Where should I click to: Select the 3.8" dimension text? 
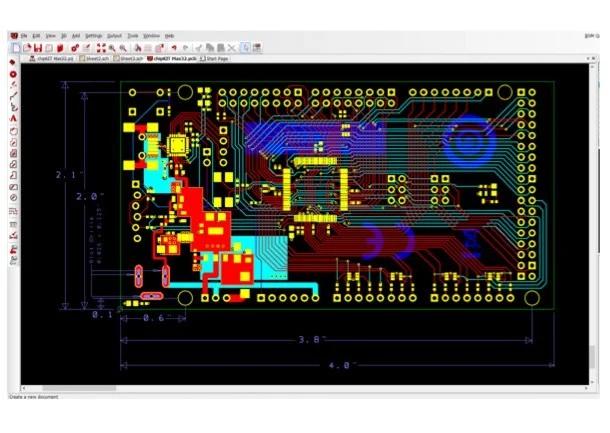312,340
